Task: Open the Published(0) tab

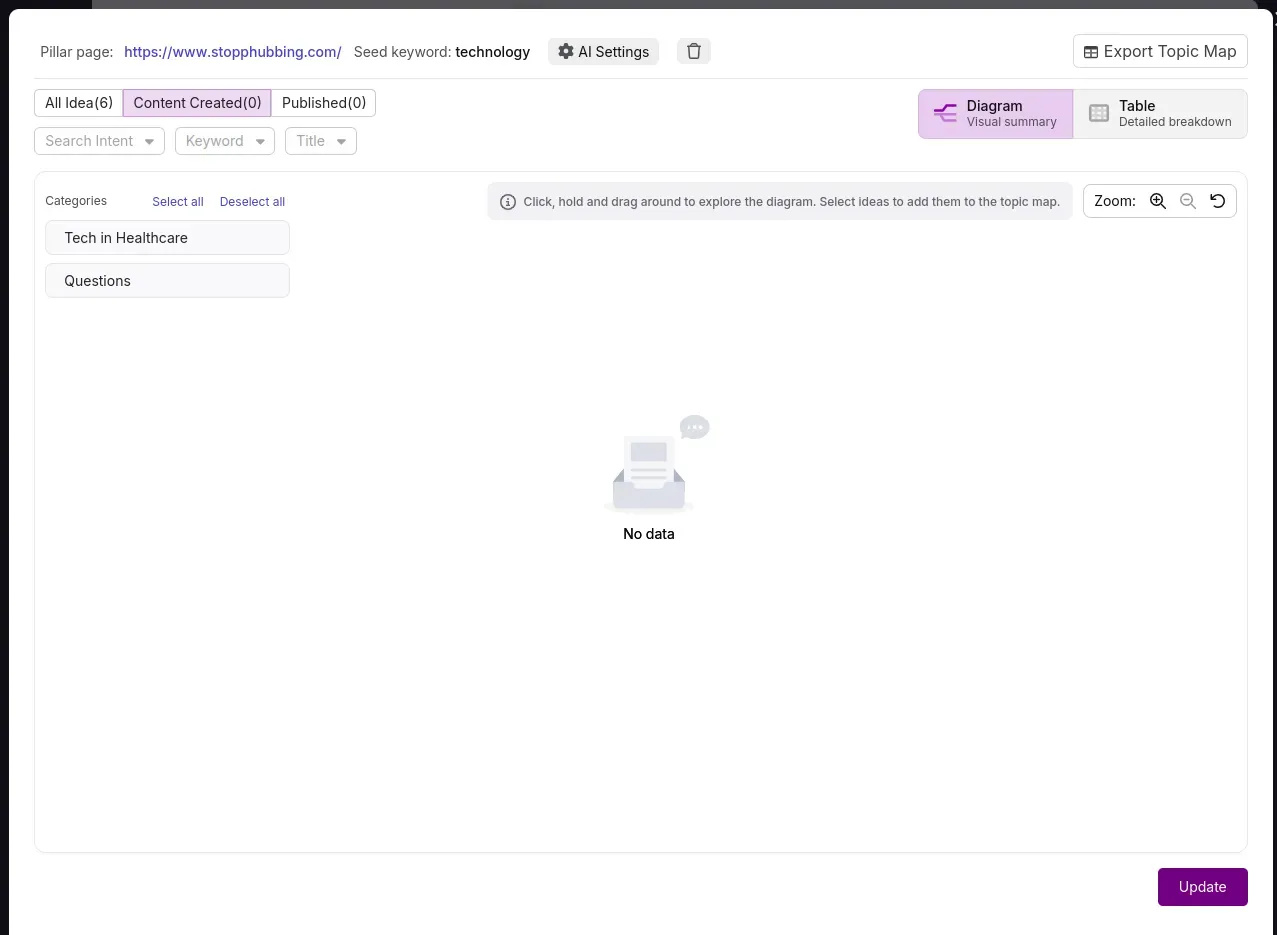Action: click(x=324, y=103)
